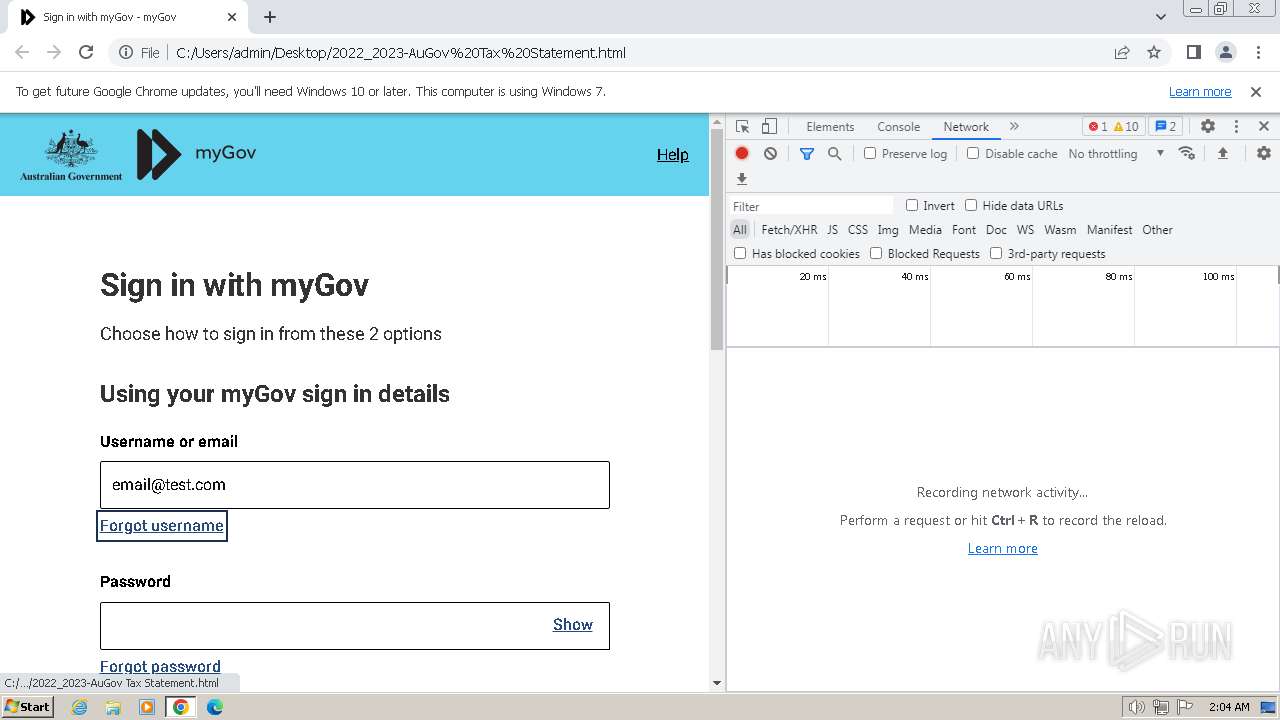Open the errors and warnings counter
The height and width of the screenshot is (720, 1280).
coord(1113,127)
